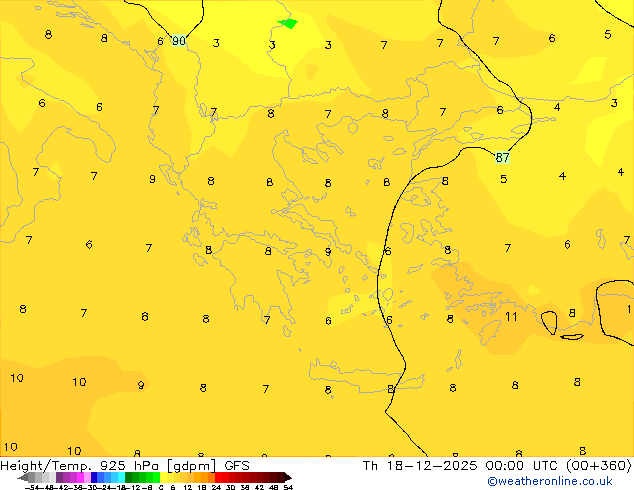Screen dimensions: 634x490
Task: Click the yellow swatch above 0 on legend
Action: pyautogui.click(x=163, y=477)
